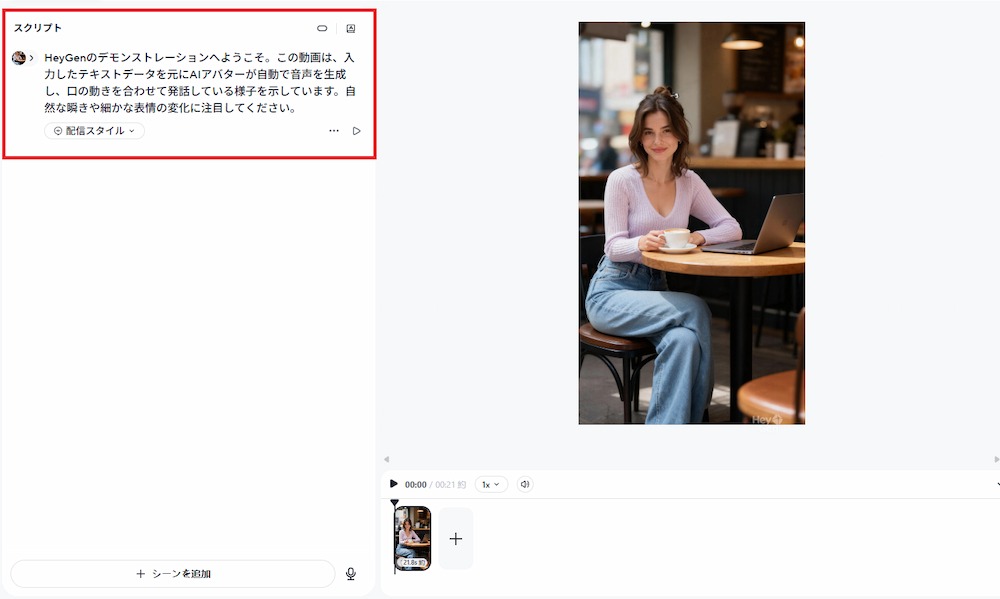Click the subtitle/caption pill icon in script header
Screen dimensions: 1000x599
(x=322, y=28)
